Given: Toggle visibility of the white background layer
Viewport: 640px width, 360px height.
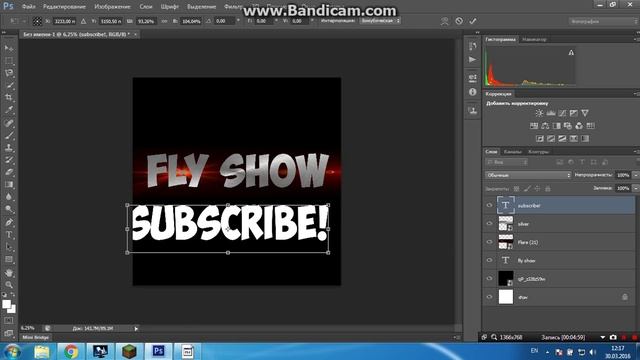Looking at the screenshot, I should click(x=489, y=297).
